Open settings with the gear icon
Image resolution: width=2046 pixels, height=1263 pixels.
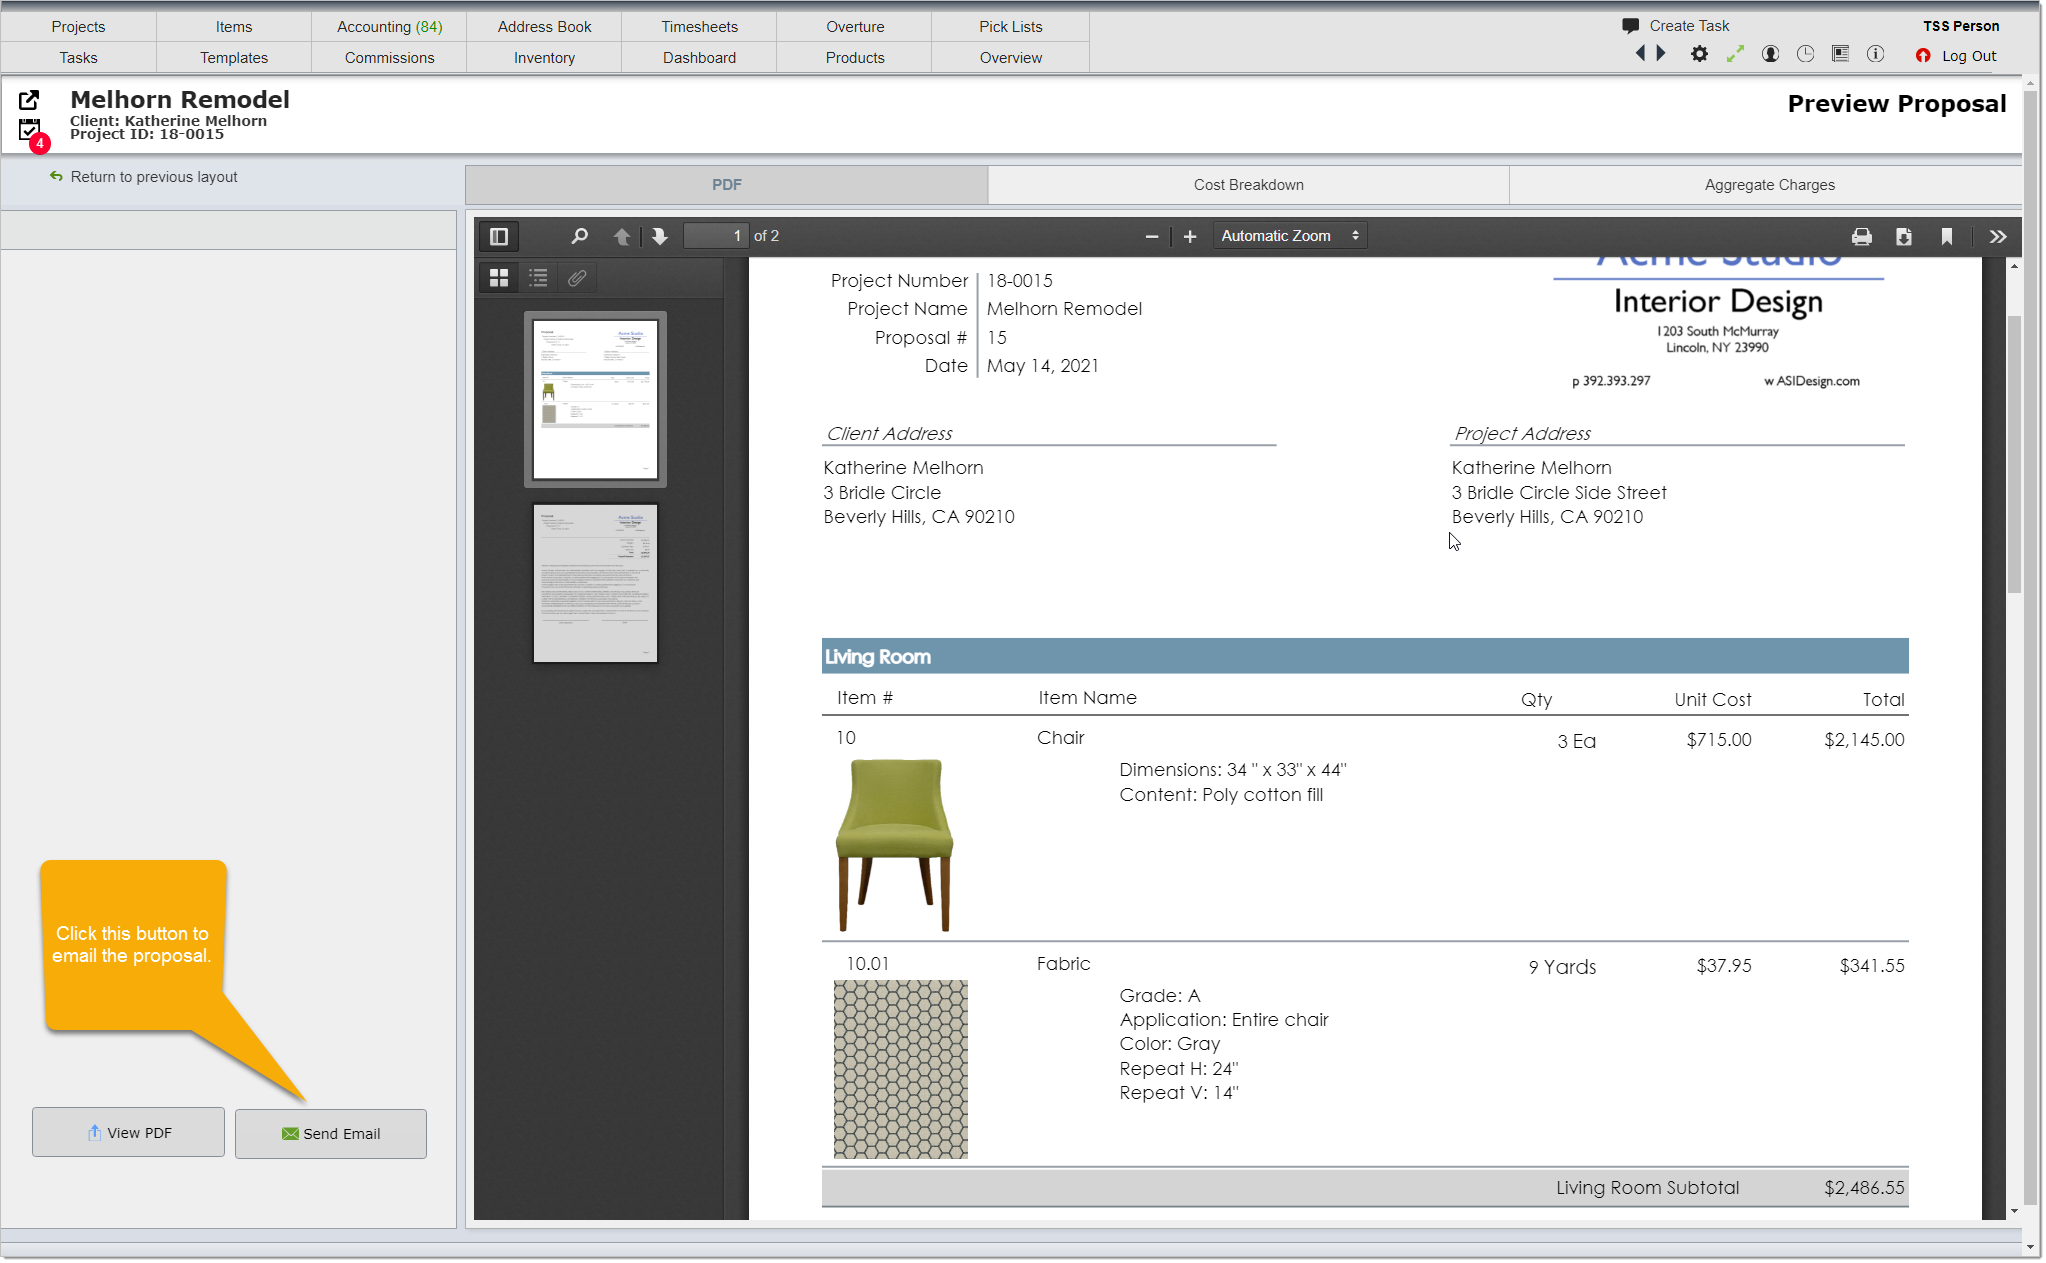[1699, 54]
